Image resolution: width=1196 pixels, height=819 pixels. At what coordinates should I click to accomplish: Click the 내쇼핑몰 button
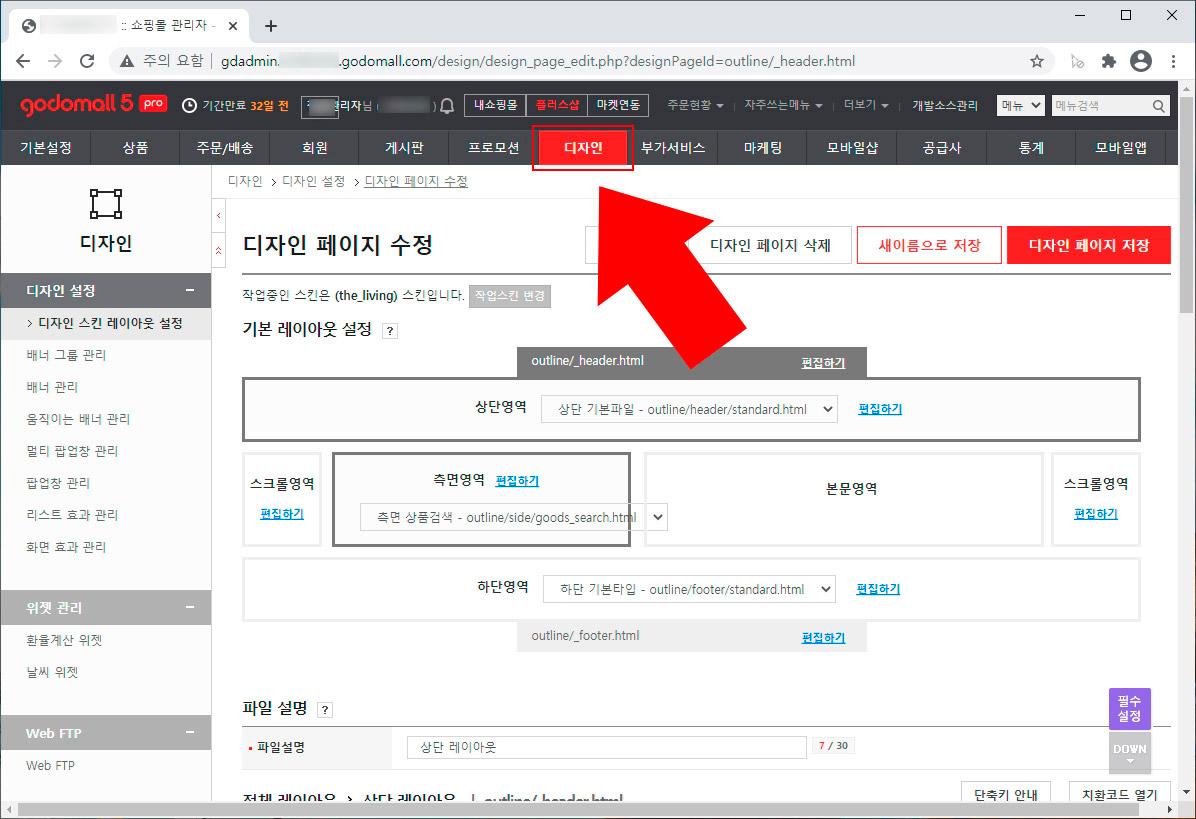point(495,105)
